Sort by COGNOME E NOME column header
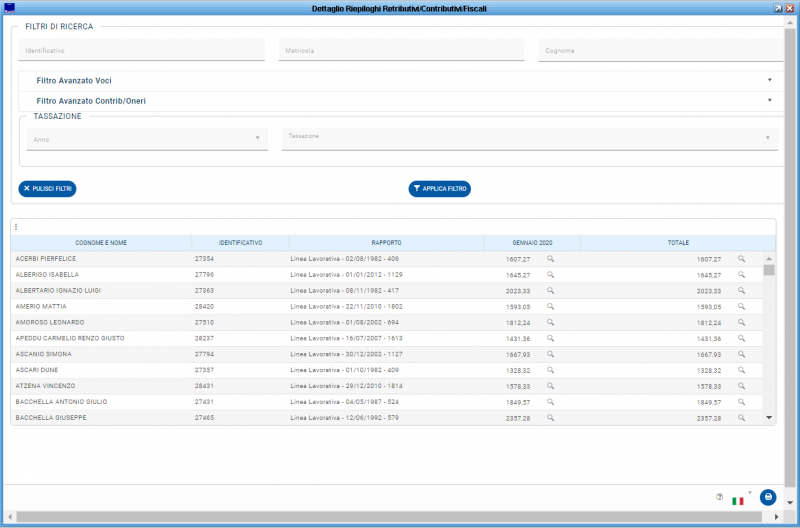800x528 pixels. (101, 243)
